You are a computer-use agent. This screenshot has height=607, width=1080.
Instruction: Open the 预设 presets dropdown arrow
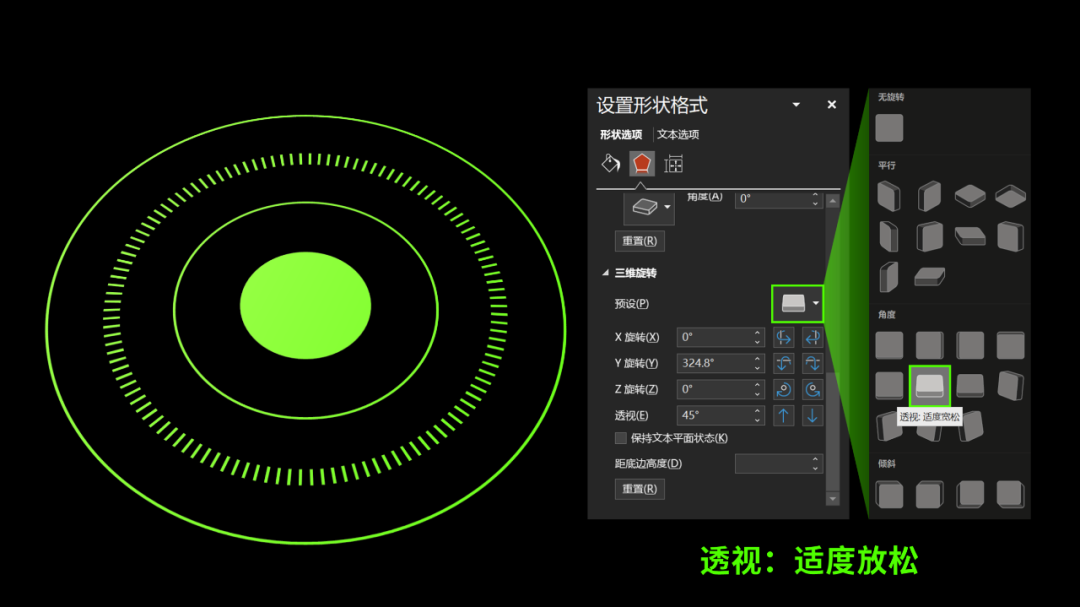(x=816, y=303)
